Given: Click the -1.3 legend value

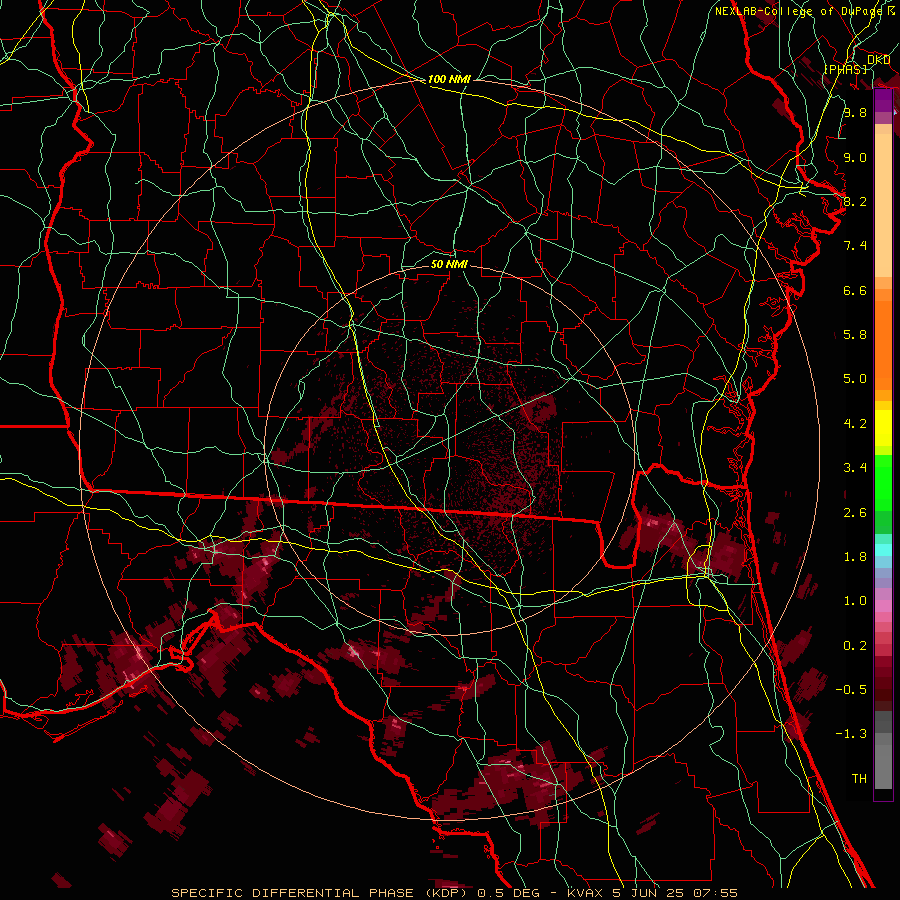Looking at the screenshot, I should click(x=851, y=734).
